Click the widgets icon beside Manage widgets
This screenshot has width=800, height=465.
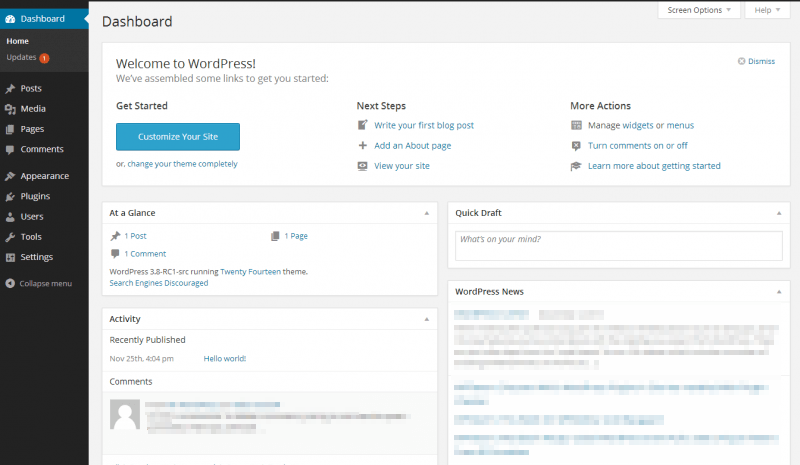(x=576, y=125)
